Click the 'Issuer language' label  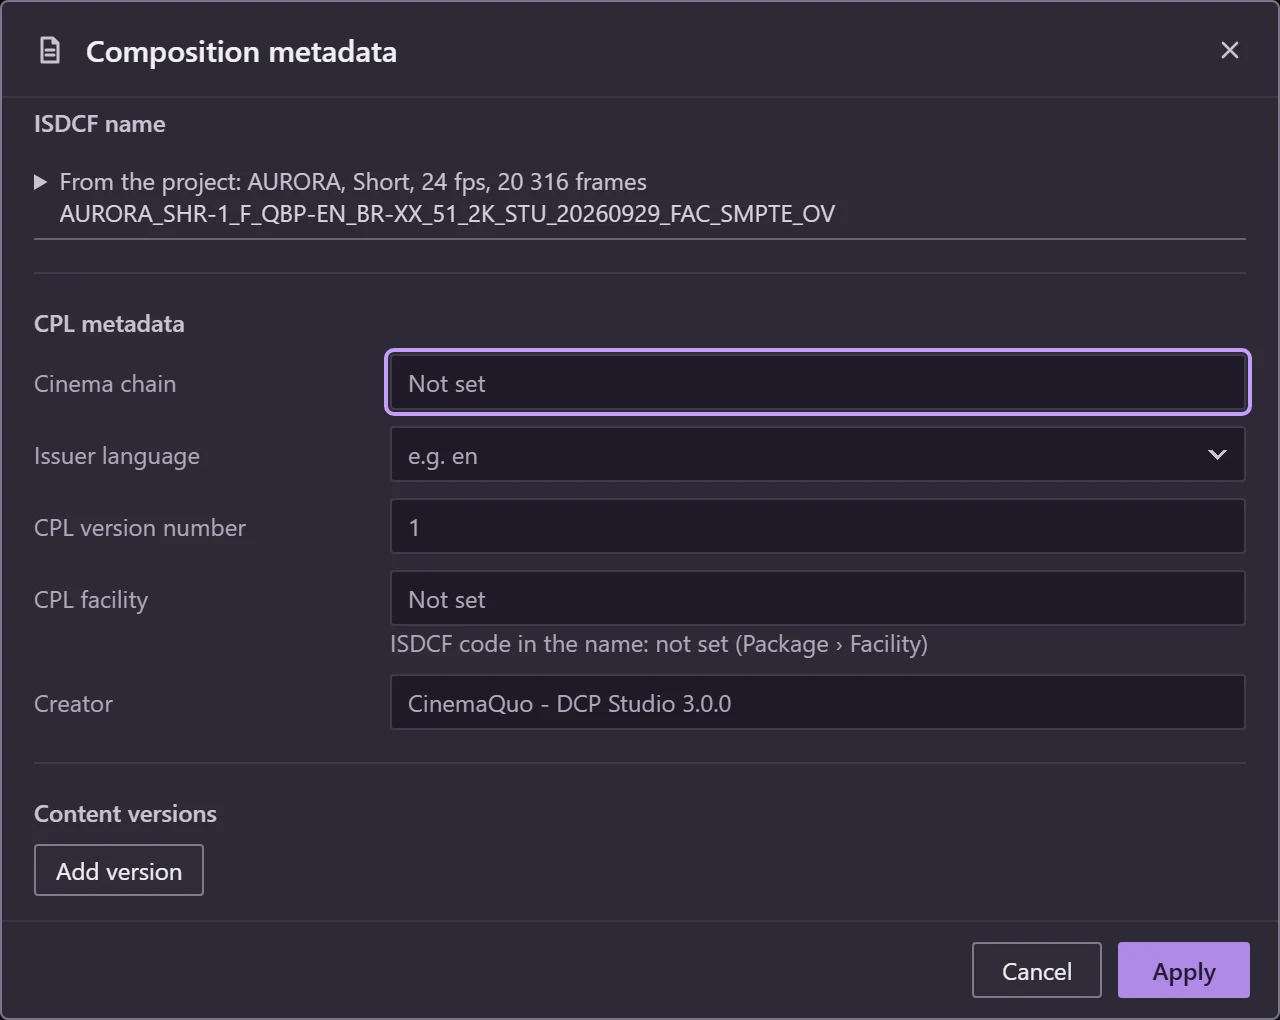[x=117, y=456]
